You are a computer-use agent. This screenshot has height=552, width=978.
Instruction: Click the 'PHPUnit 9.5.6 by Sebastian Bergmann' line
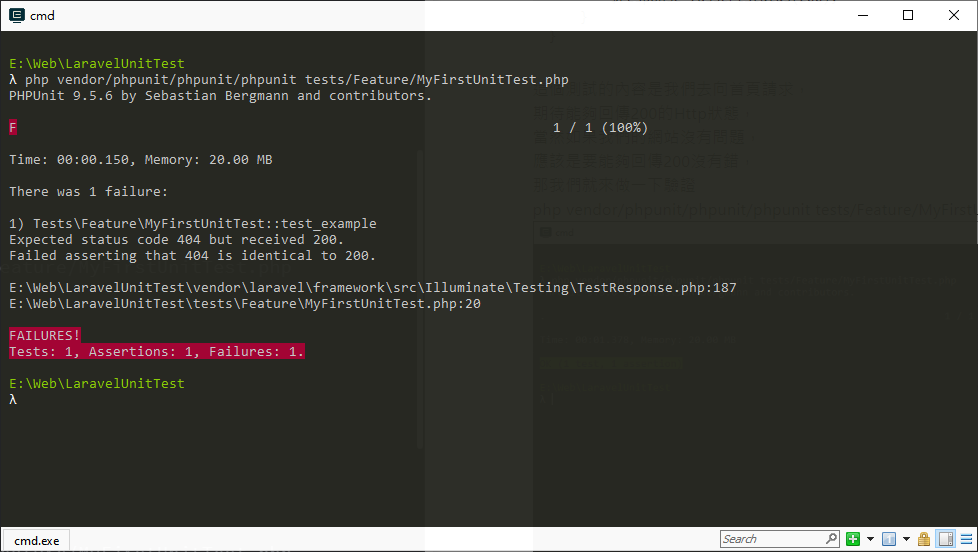220,96
